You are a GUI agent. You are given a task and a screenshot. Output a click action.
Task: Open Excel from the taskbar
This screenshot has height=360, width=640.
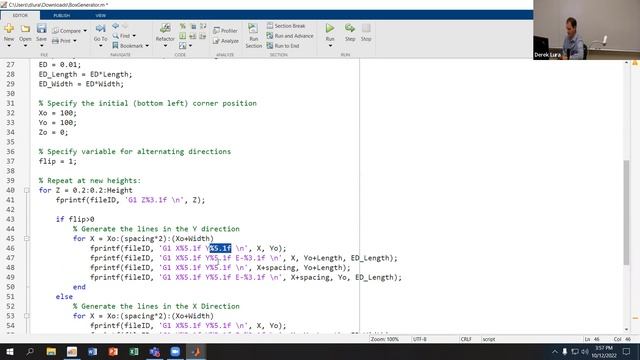pos(134,351)
